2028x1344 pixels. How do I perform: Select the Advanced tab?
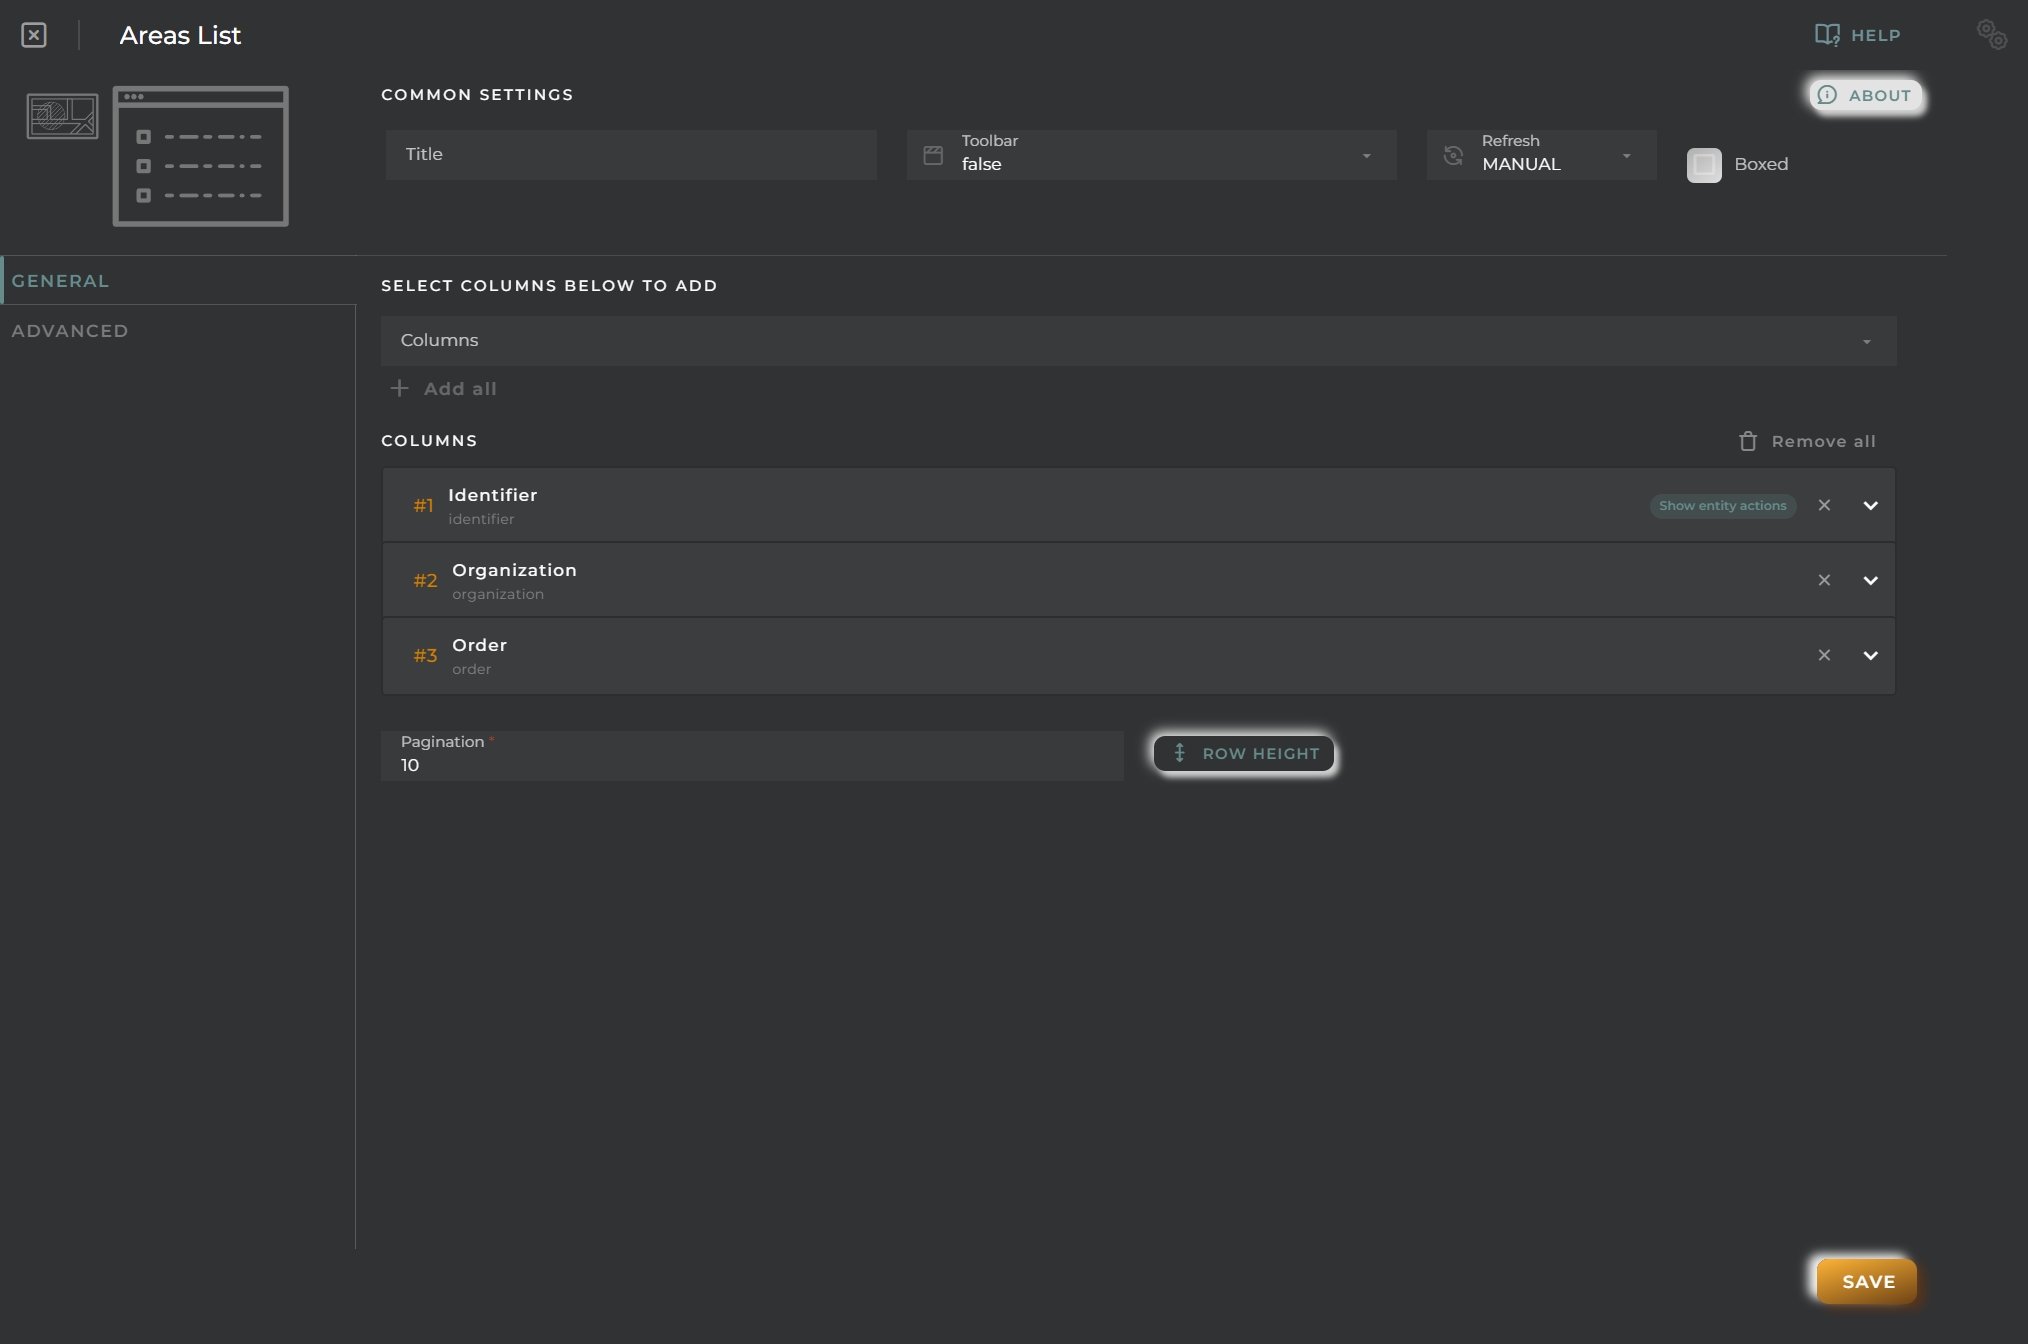pyautogui.click(x=69, y=328)
